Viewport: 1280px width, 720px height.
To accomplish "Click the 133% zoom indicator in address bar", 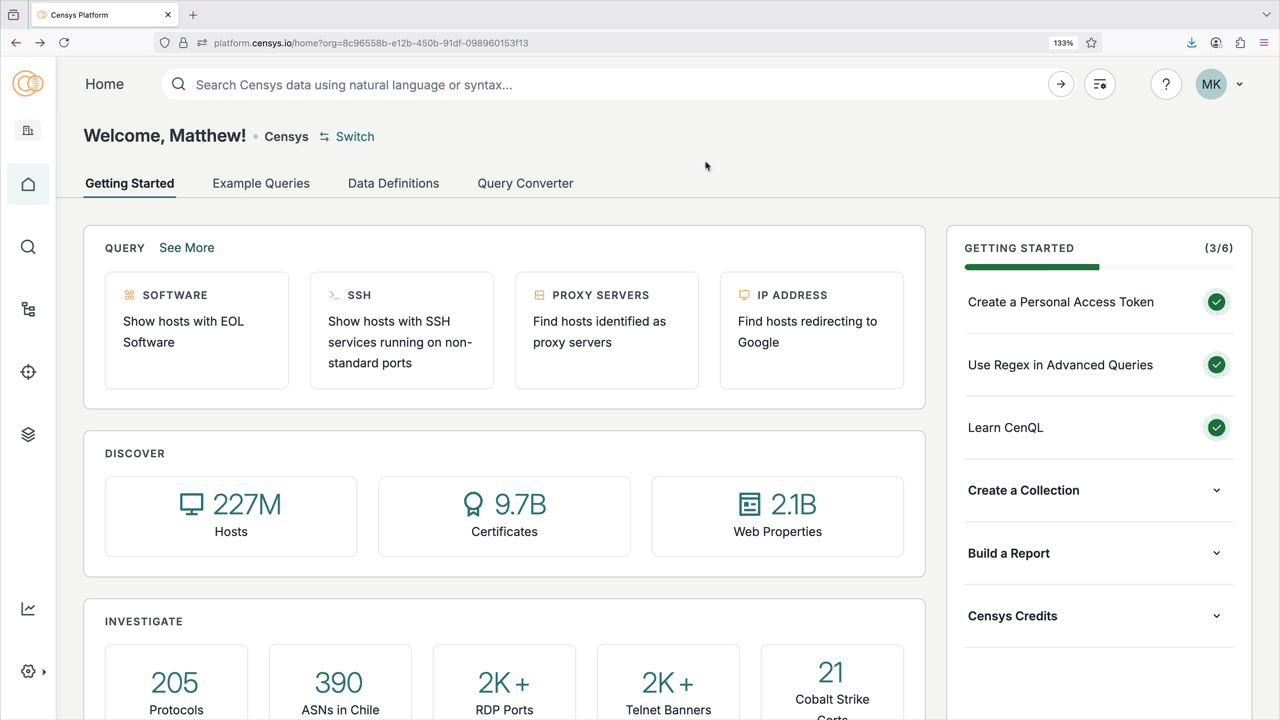I will tap(1063, 43).
